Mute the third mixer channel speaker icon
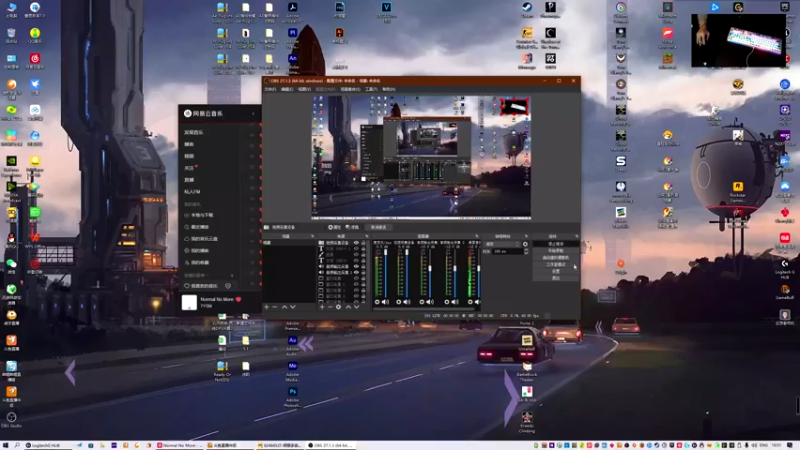 pos(430,302)
